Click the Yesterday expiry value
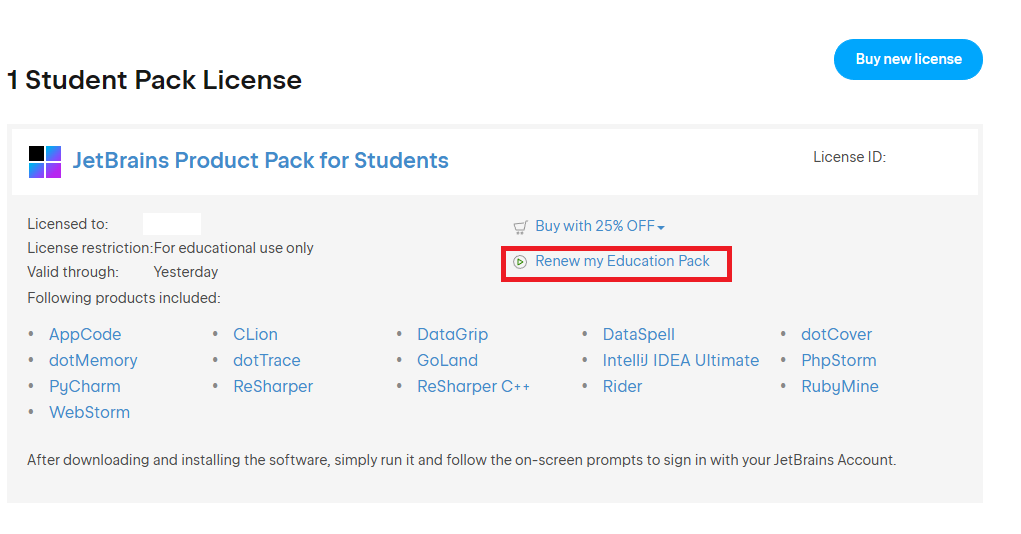Screen dimensions: 1021x534 click(x=186, y=272)
